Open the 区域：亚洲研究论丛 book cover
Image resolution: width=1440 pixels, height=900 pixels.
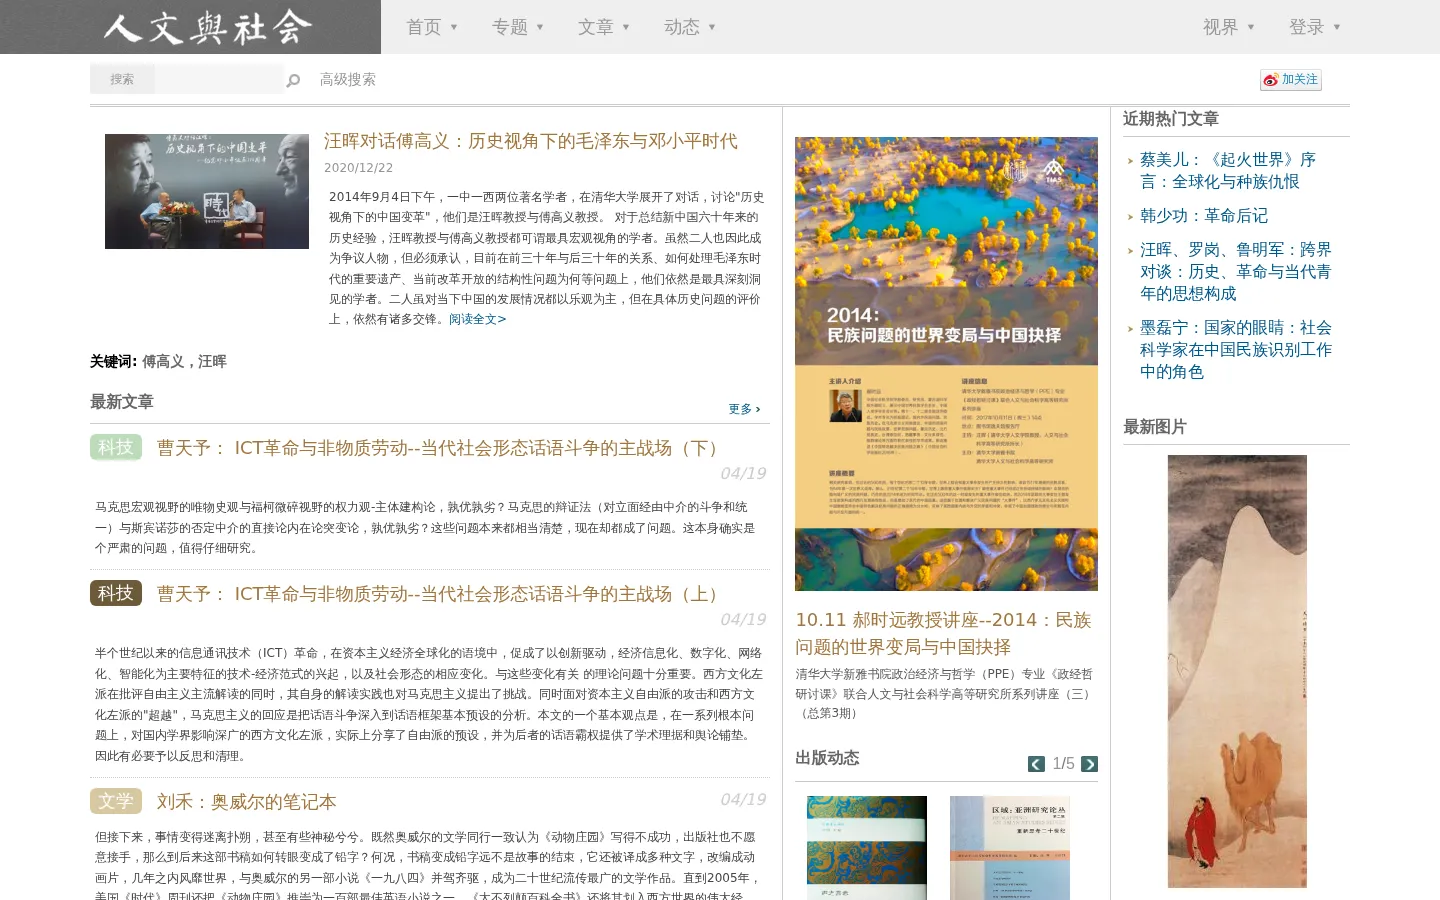click(1010, 848)
